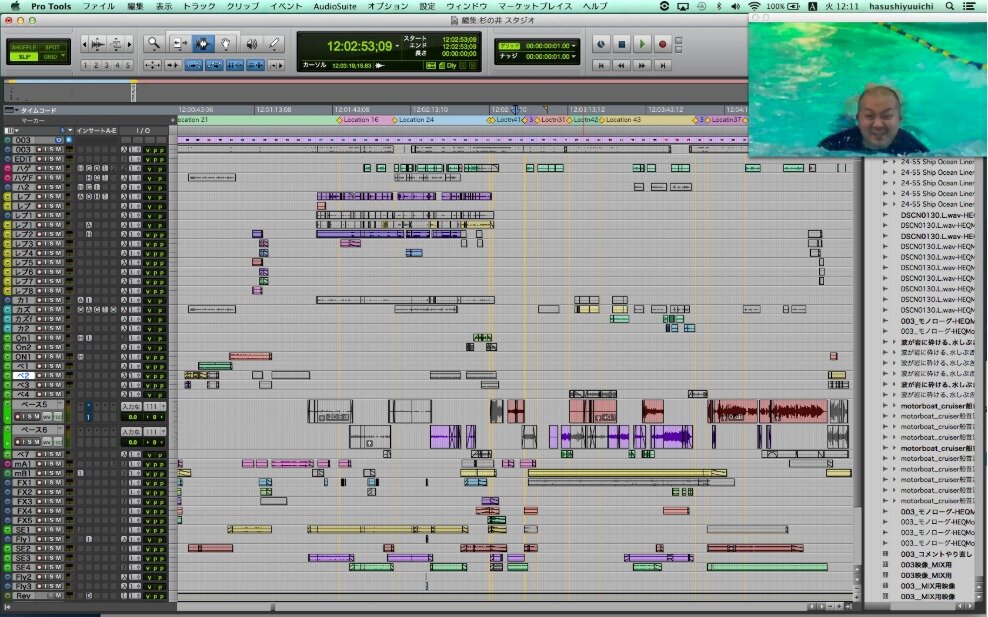
Task: Click the macOS Wi-Fi status icon
Action: coord(752,6)
